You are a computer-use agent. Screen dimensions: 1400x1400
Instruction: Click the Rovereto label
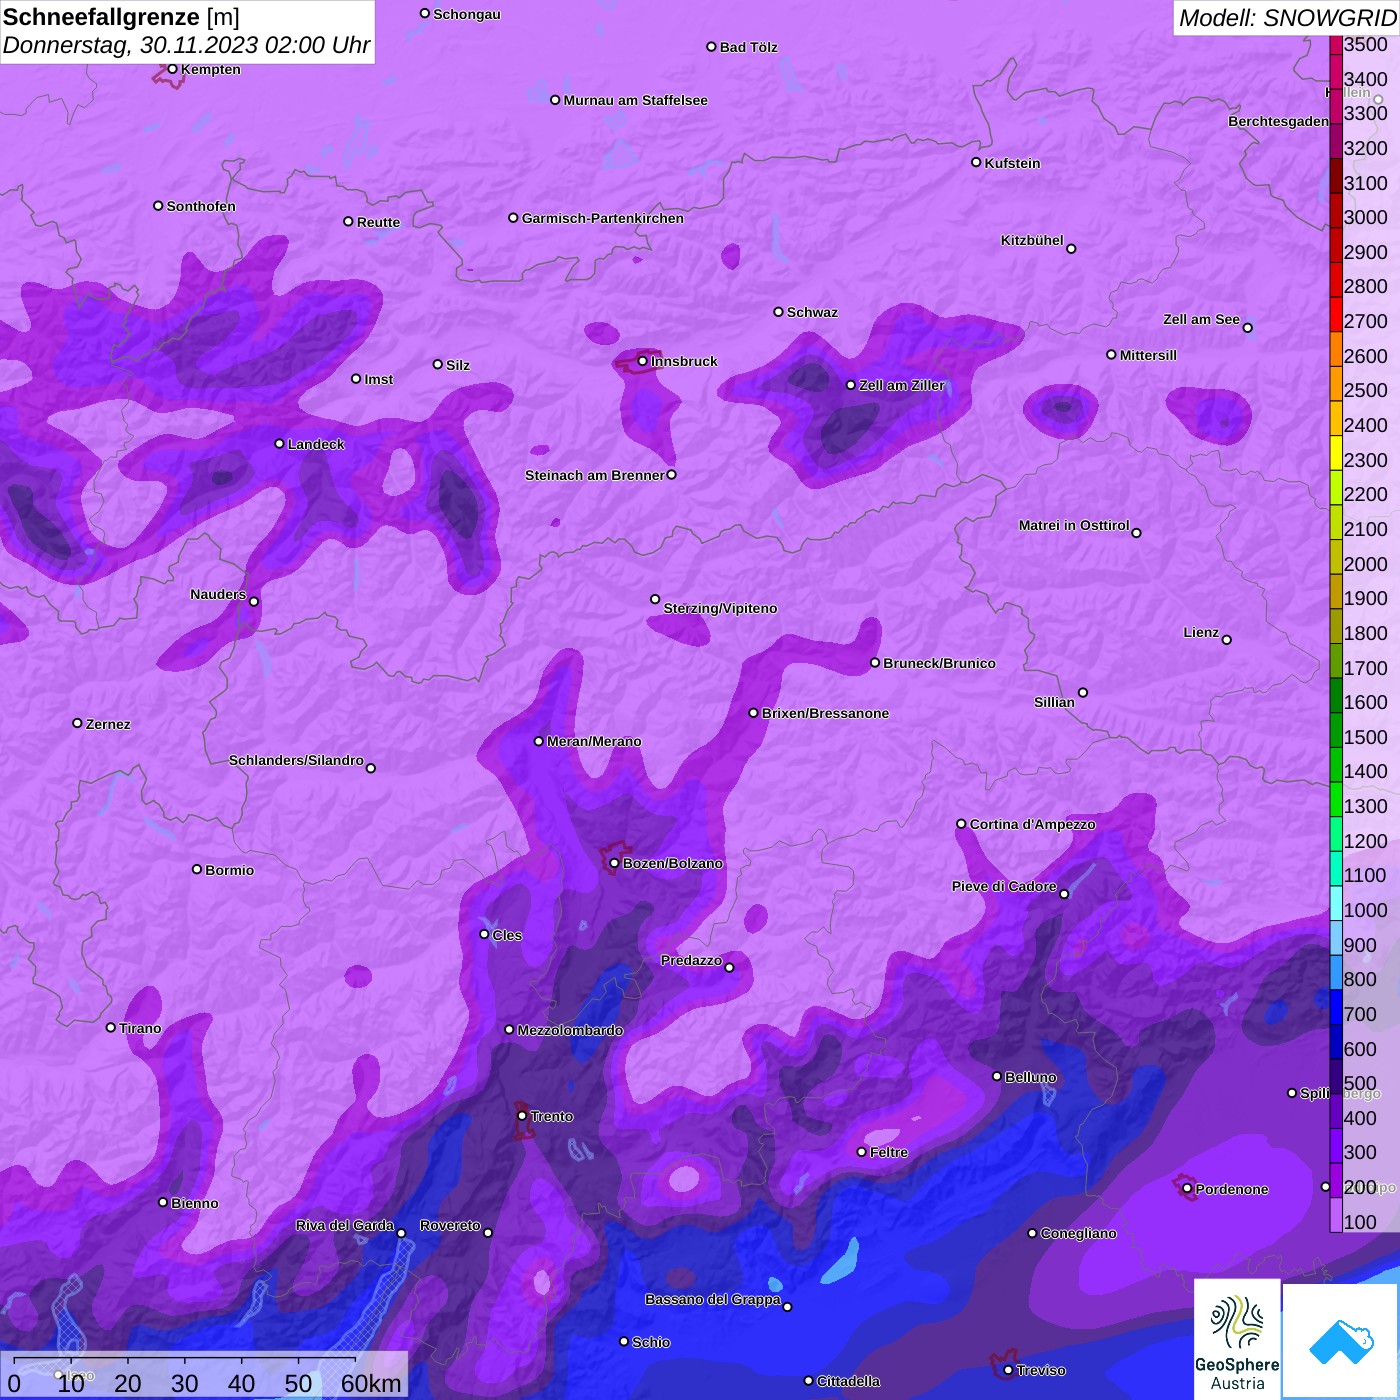(450, 1225)
